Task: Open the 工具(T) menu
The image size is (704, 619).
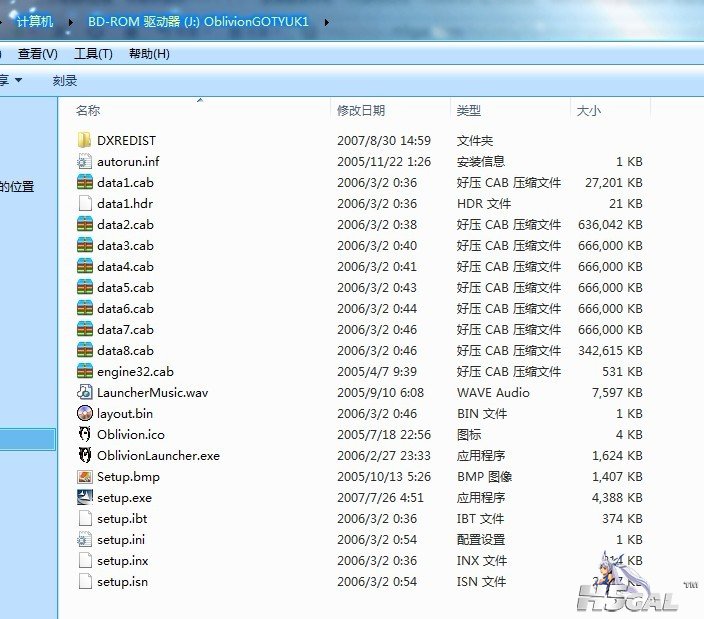Action: coord(93,54)
